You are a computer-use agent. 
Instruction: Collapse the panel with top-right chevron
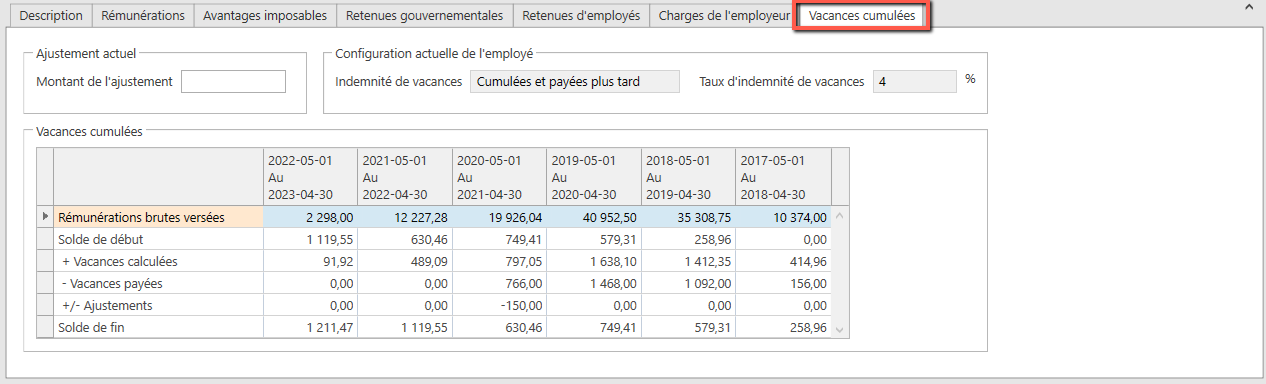(x=1249, y=7)
